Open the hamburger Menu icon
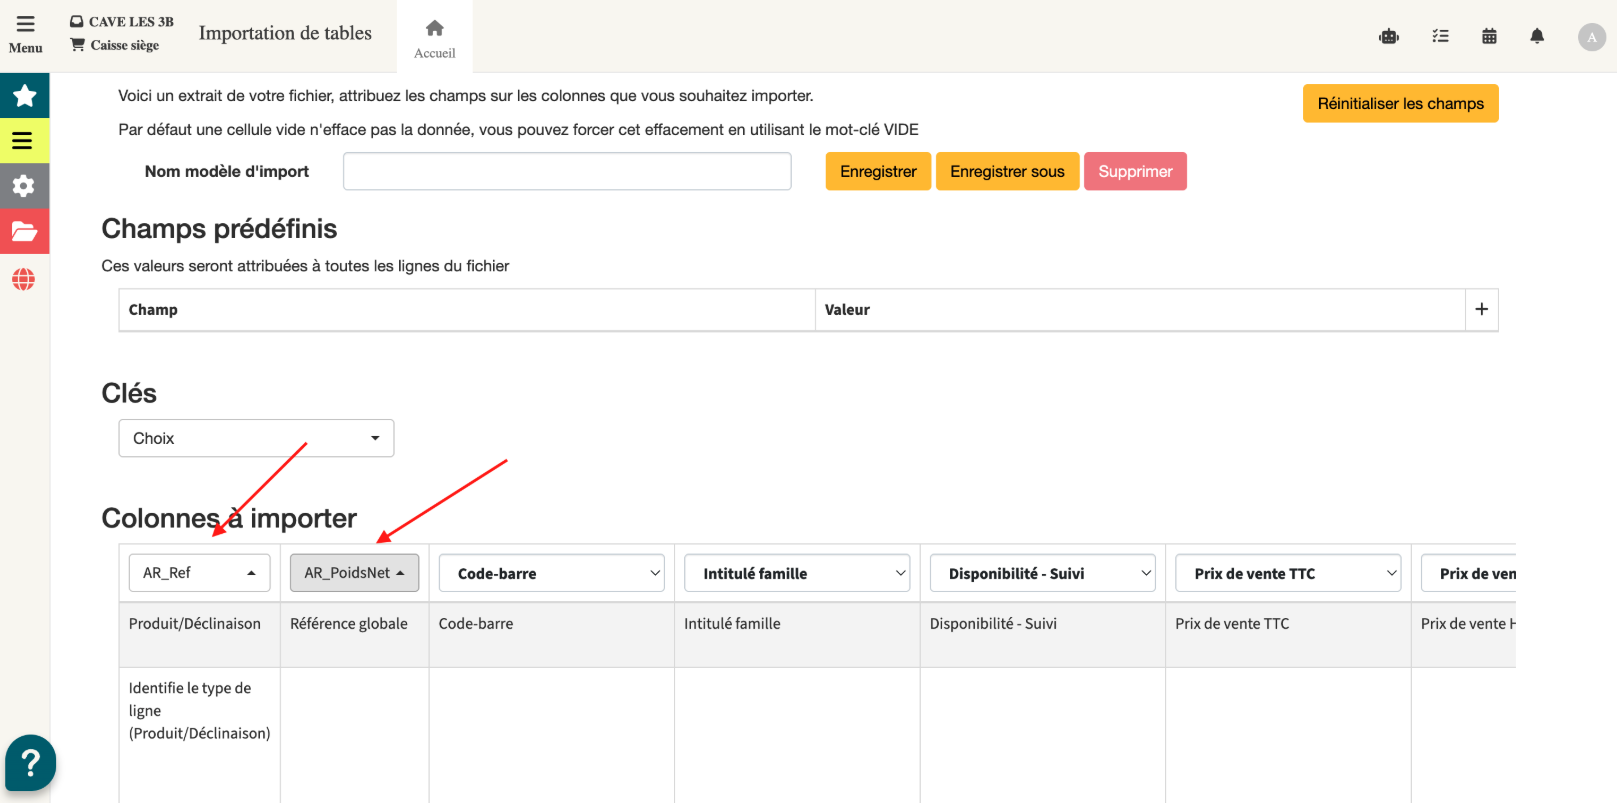The width and height of the screenshot is (1617, 803). [x=25, y=33]
